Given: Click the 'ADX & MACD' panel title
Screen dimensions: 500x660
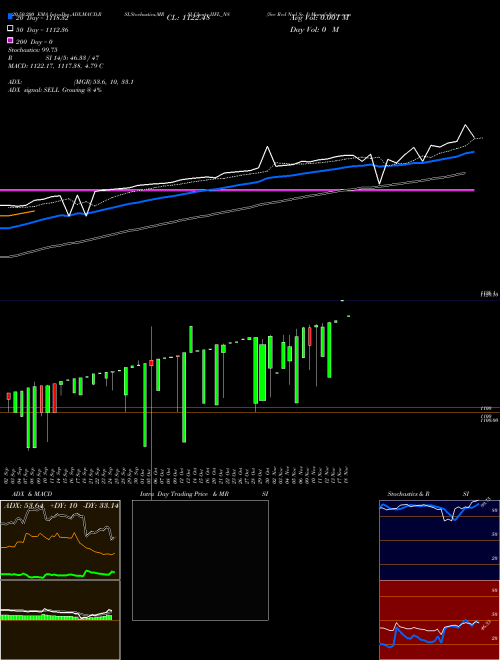Looking at the screenshot, I should point(32,494).
